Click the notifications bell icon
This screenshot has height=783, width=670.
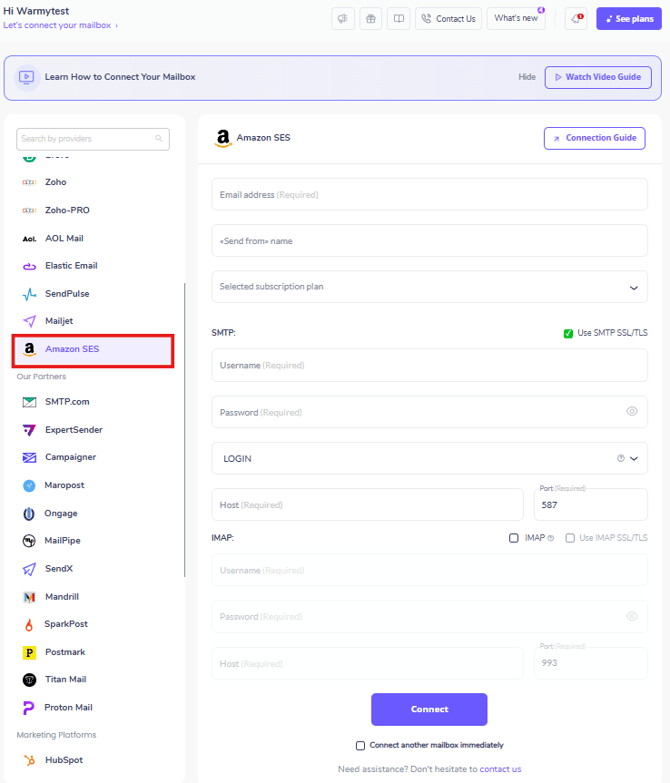576,18
